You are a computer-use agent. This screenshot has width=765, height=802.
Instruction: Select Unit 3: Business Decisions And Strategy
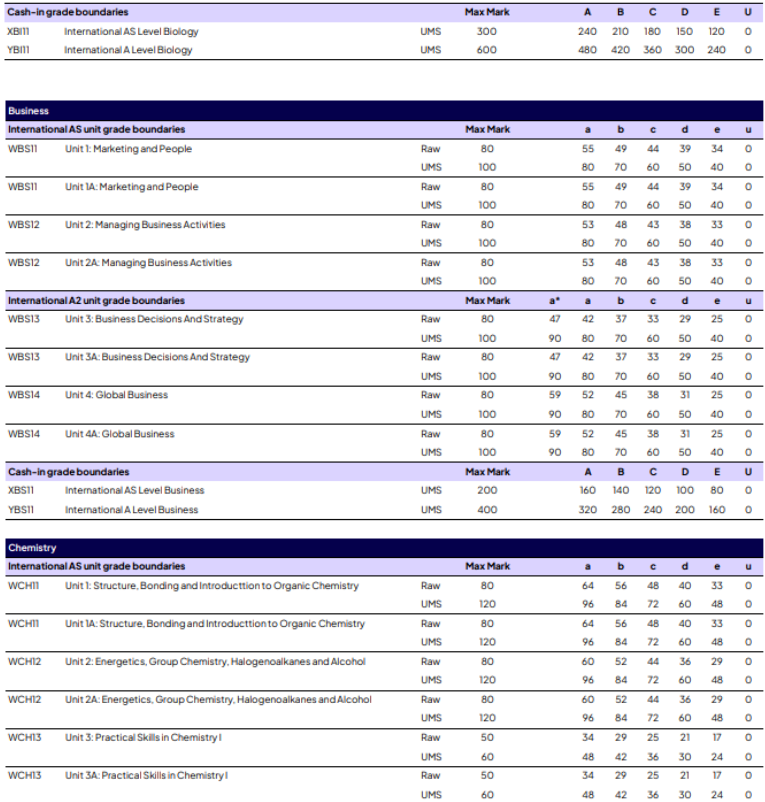point(154,319)
